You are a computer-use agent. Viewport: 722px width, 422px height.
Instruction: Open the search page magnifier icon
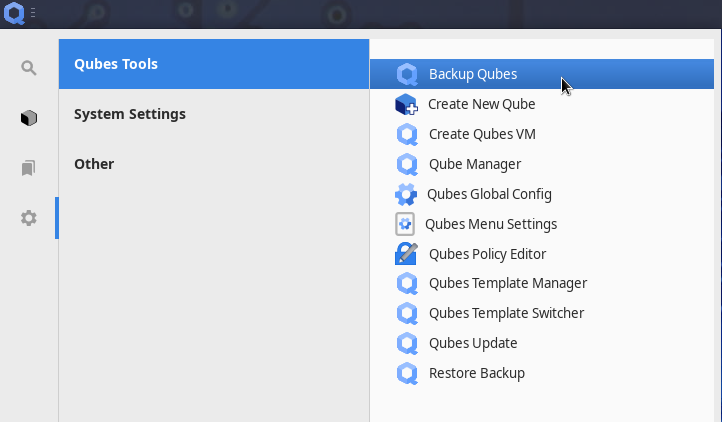click(29, 68)
